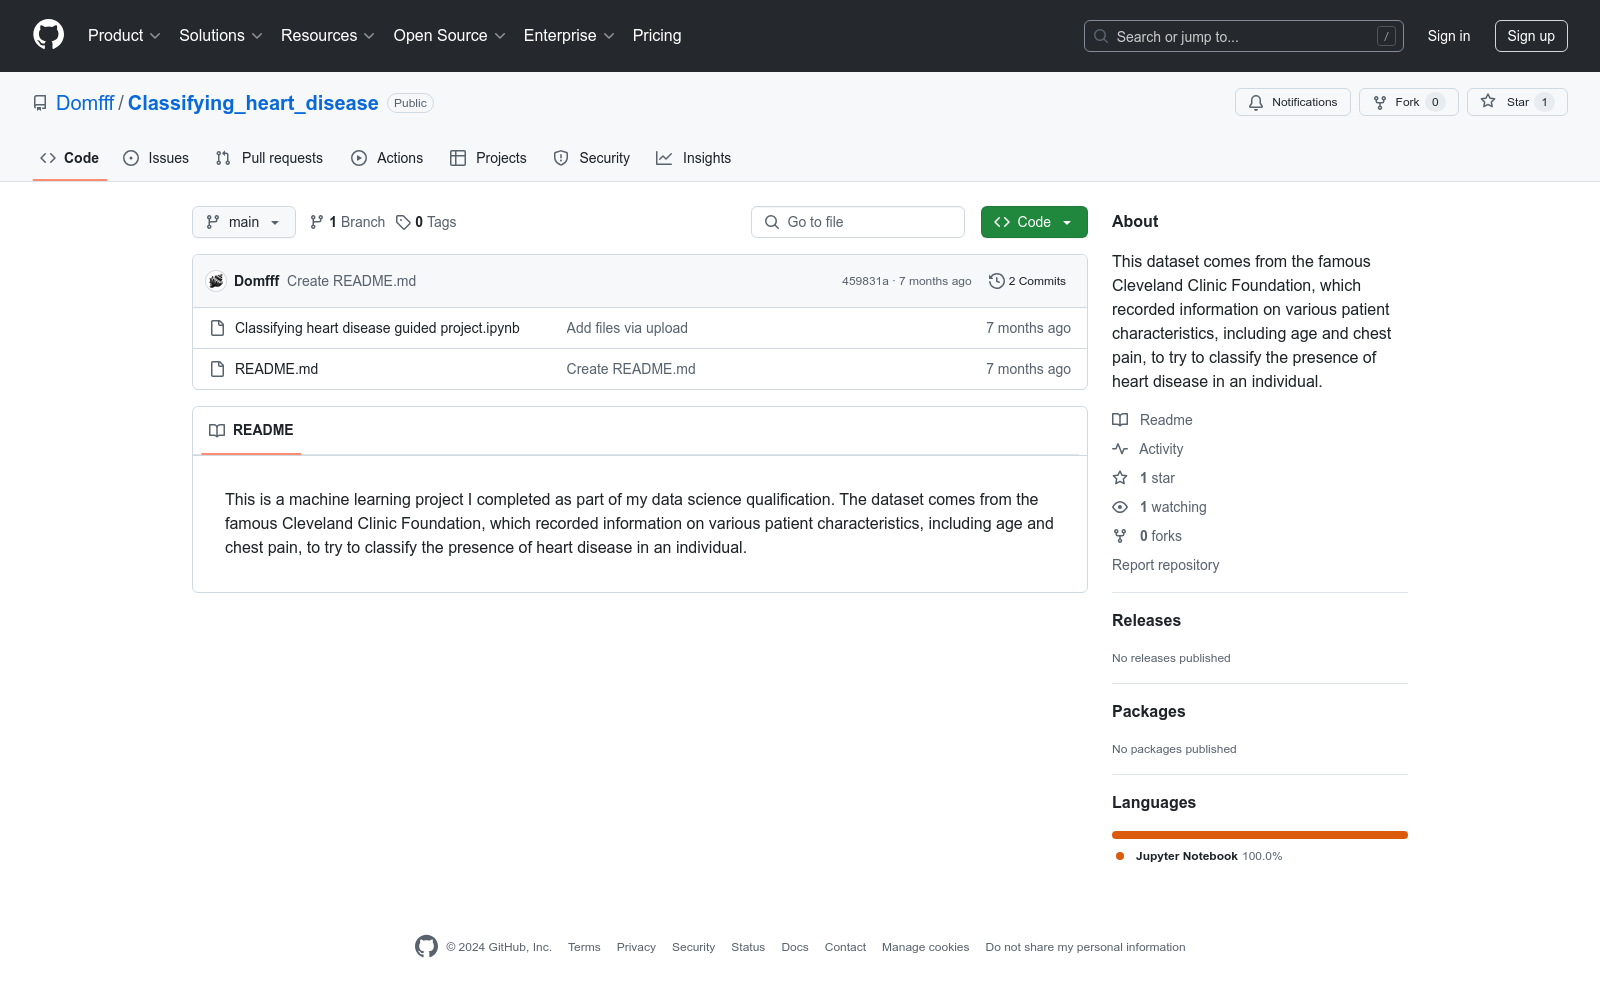This screenshot has height=1000, width=1600.
Task: Click Create README.md message in README.md row
Action: [631, 369]
